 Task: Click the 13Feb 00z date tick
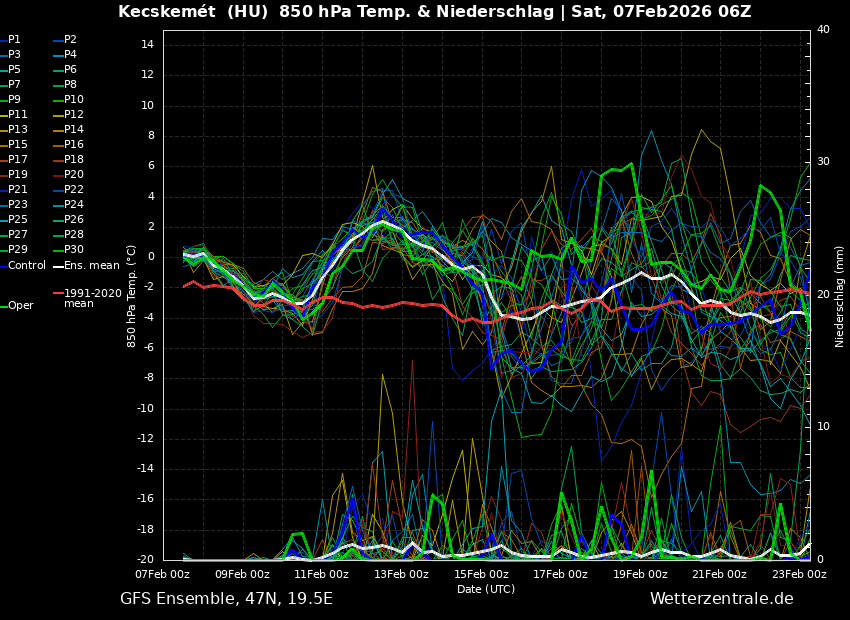point(401,574)
